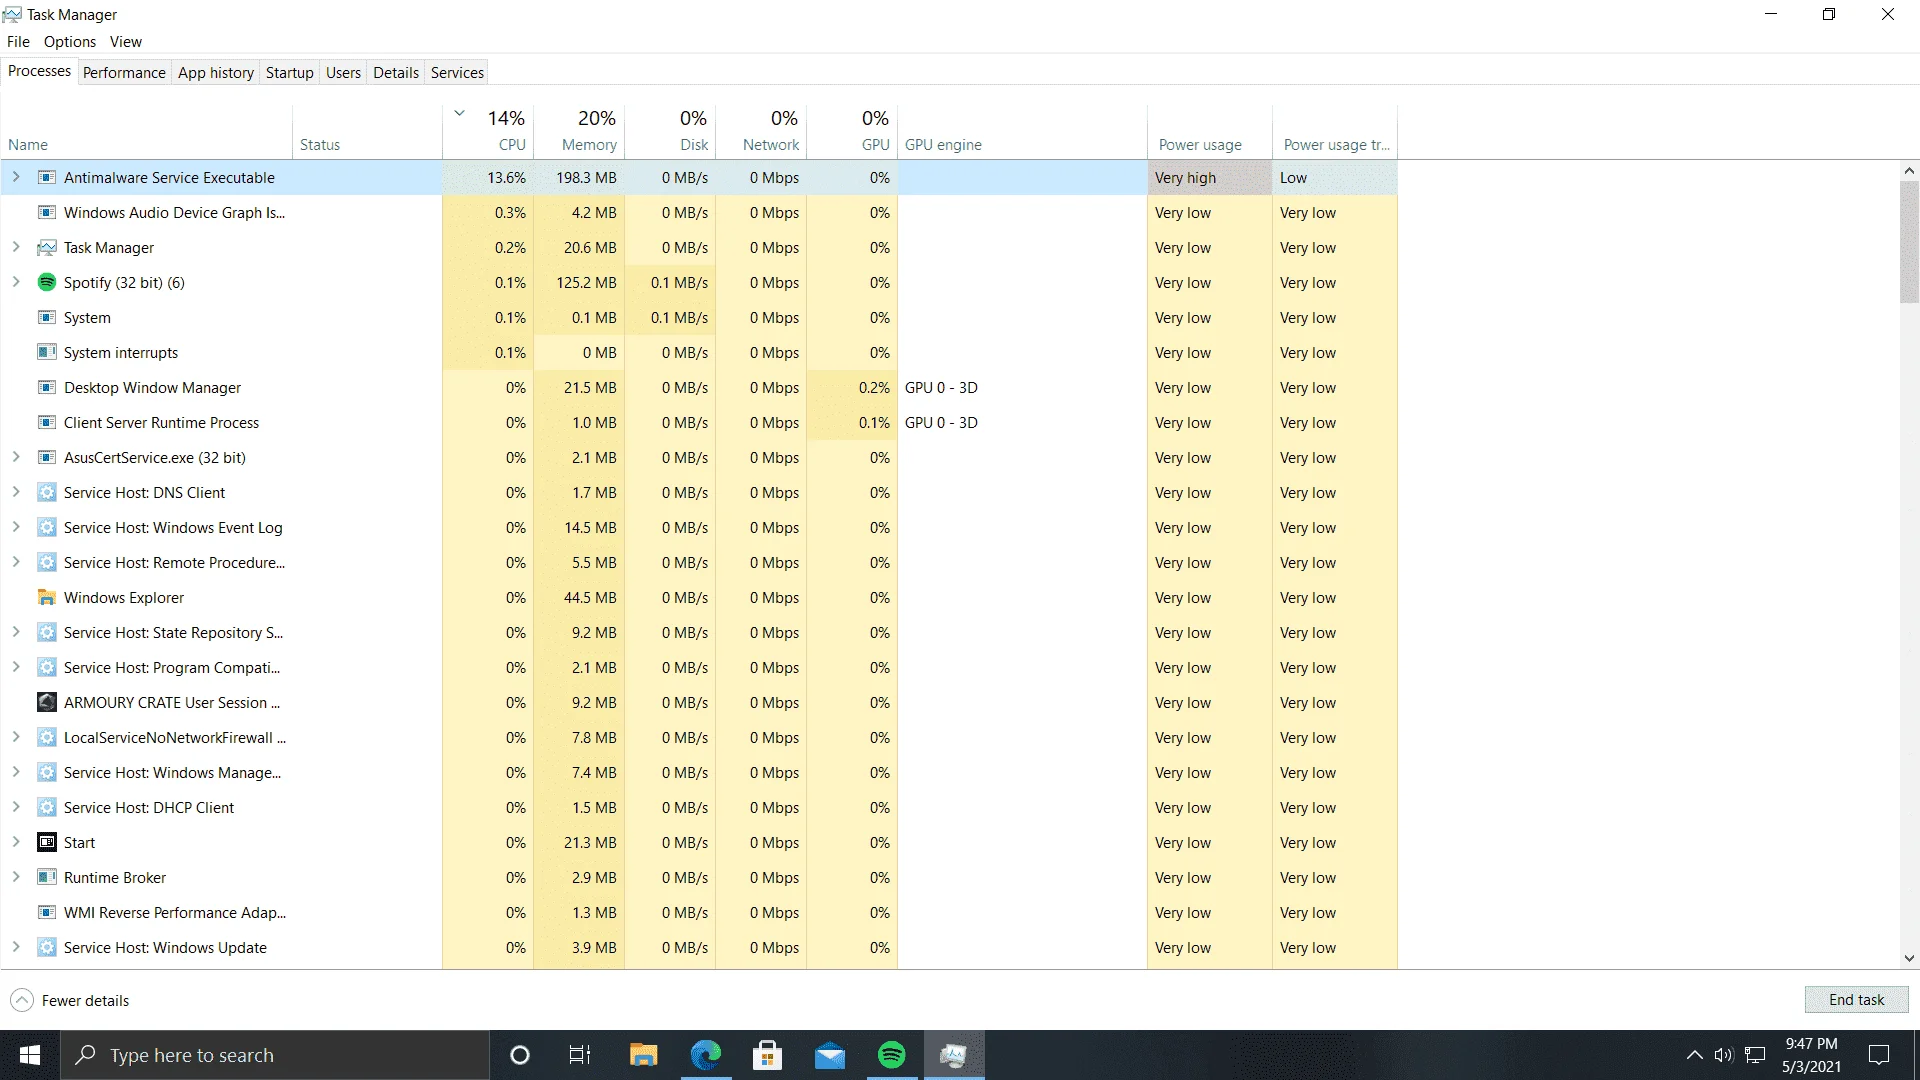Viewport: 1920px width, 1080px height.
Task: Switch to the Users tab
Action: click(343, 73)
